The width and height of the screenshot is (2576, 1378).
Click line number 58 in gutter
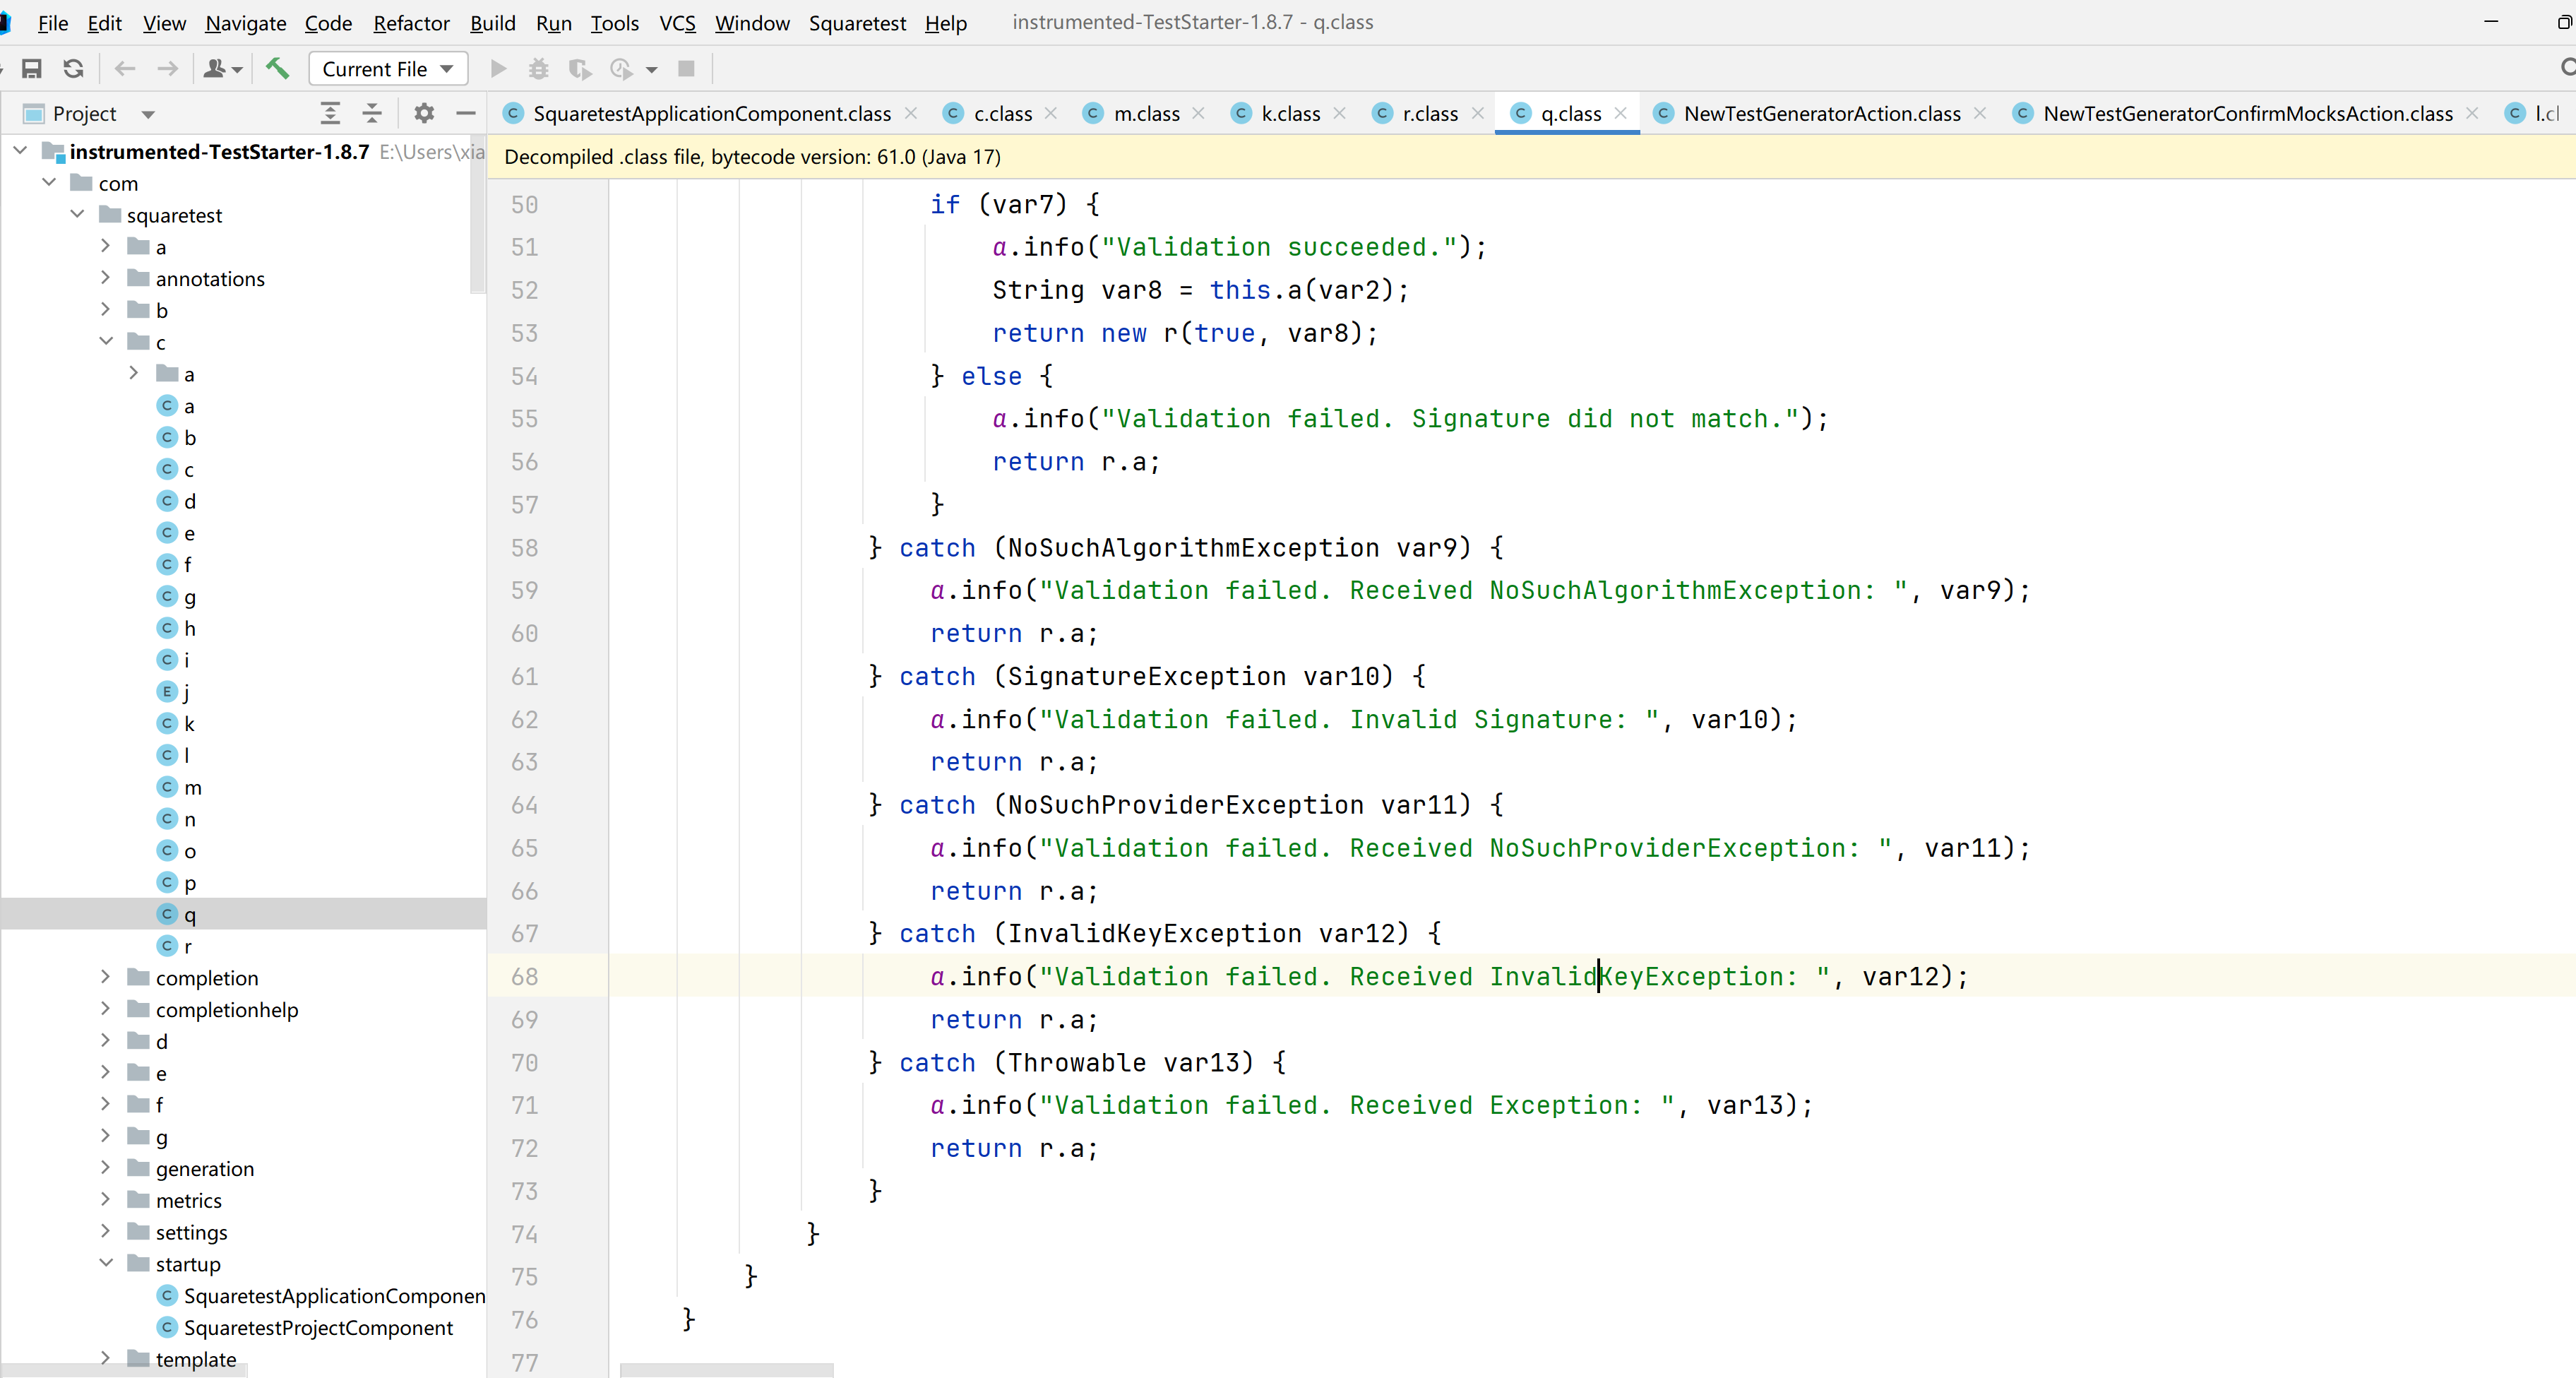tap(524, 548)
